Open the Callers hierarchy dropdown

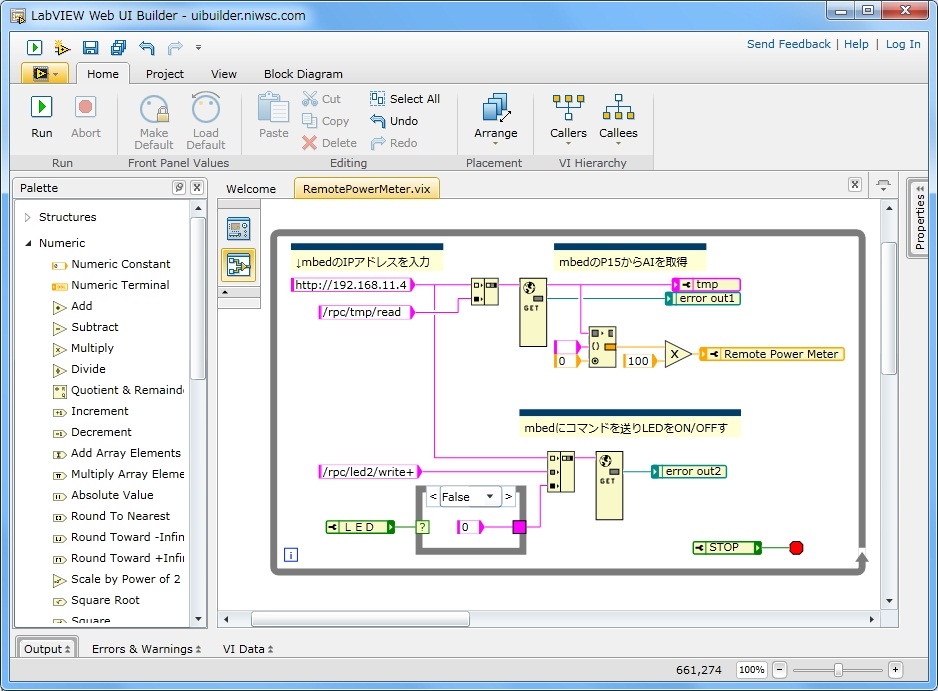tap(568, 119)
